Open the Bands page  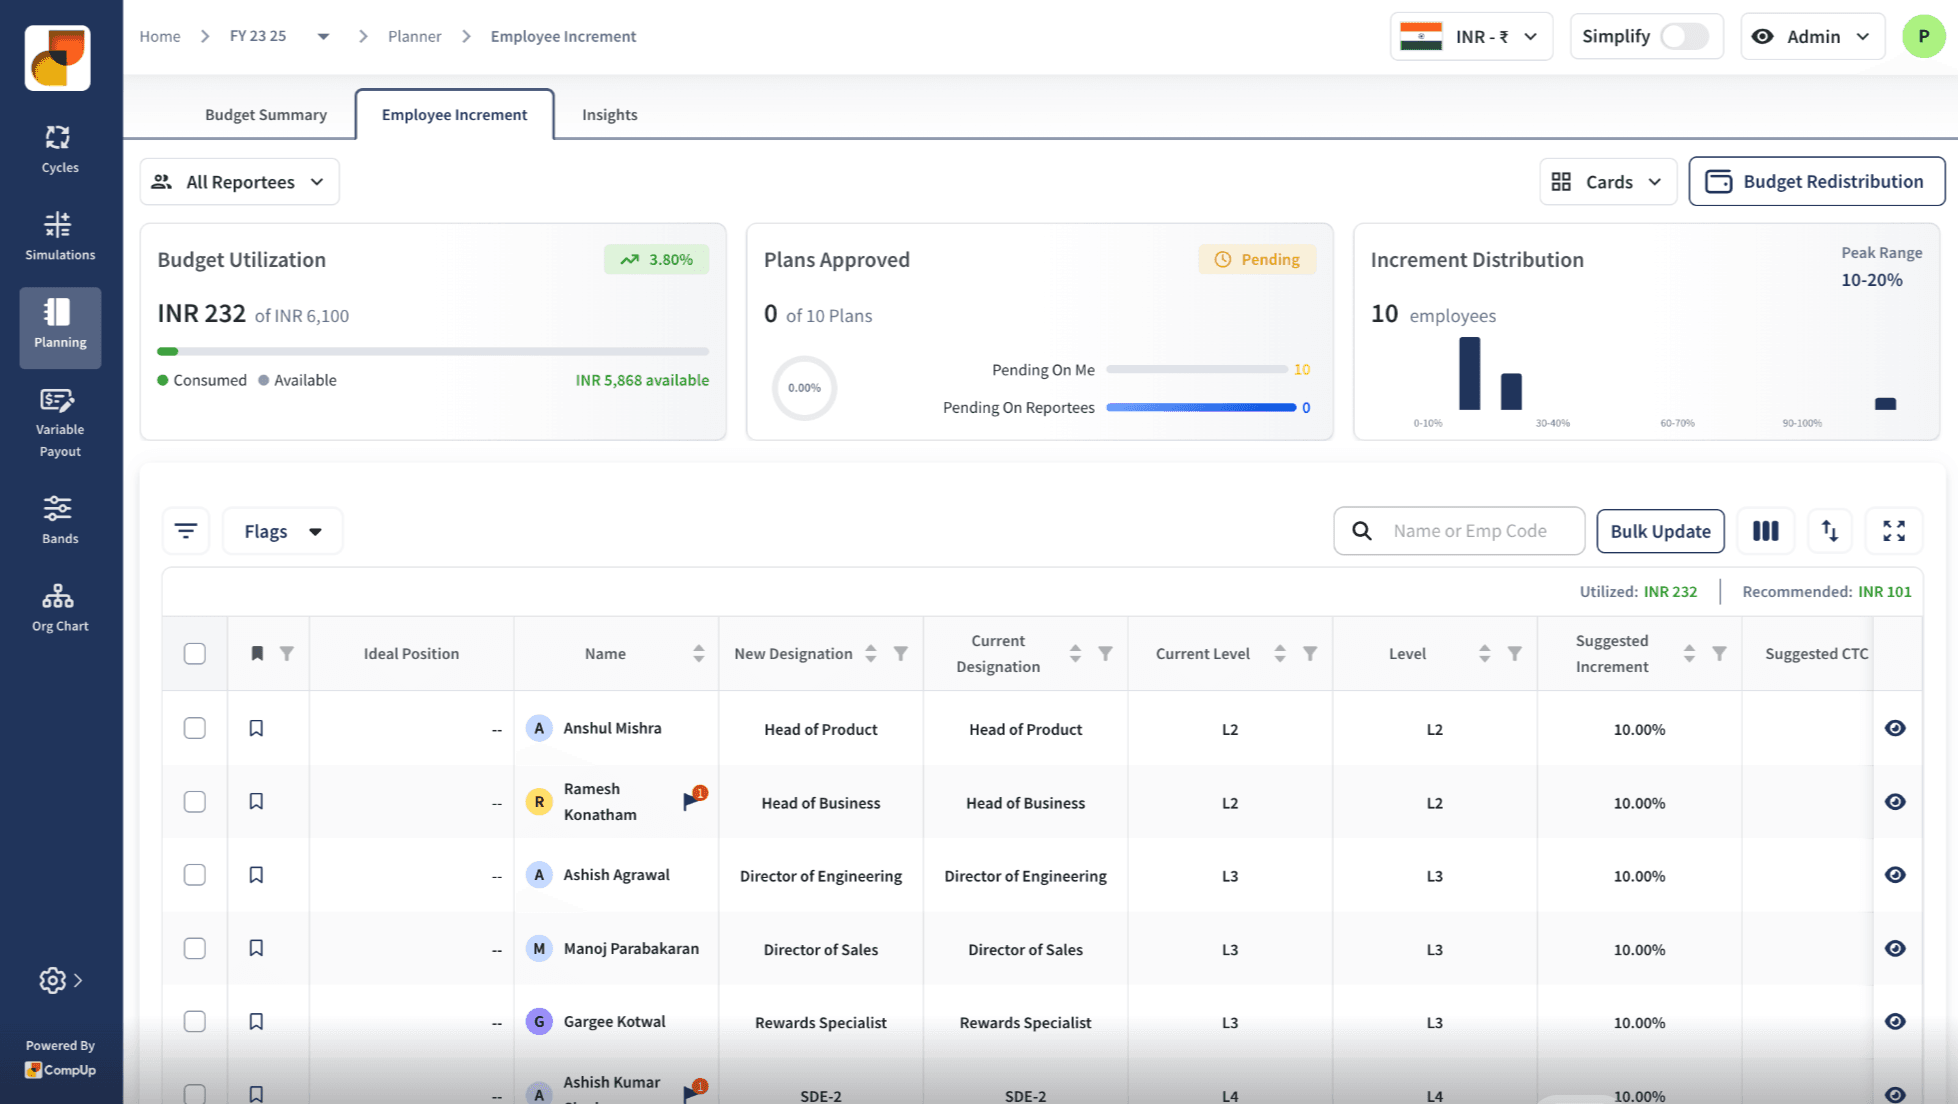click(x=59, y=519)
